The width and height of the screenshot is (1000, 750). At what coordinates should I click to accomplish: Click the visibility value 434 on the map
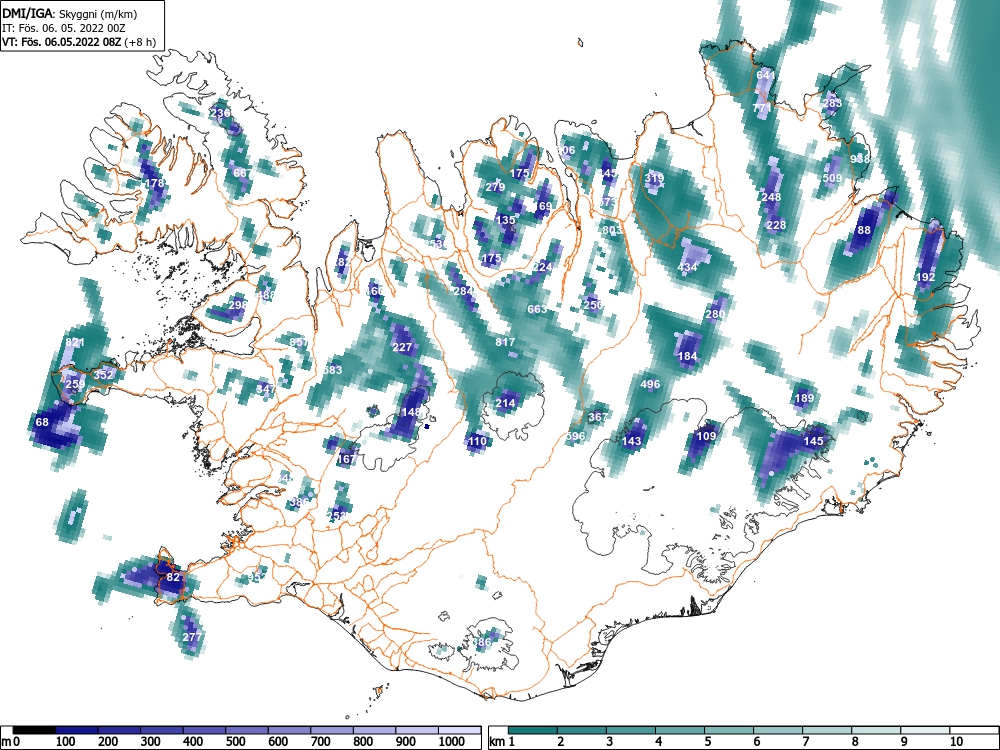click(687, 267)
